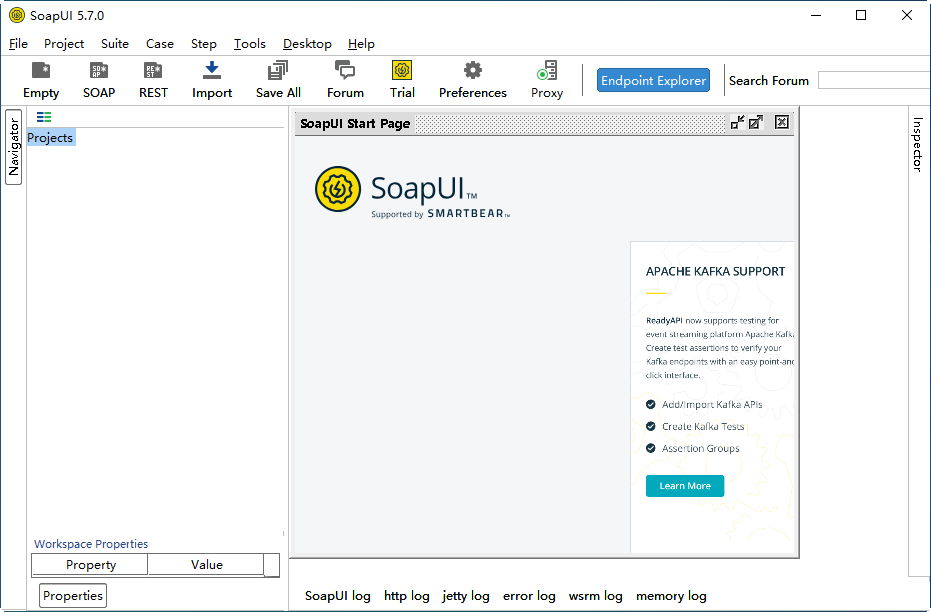The image size is (931, 612).
Task: Minimize the SoapUI Start Page panel
Action: (737, 122)
